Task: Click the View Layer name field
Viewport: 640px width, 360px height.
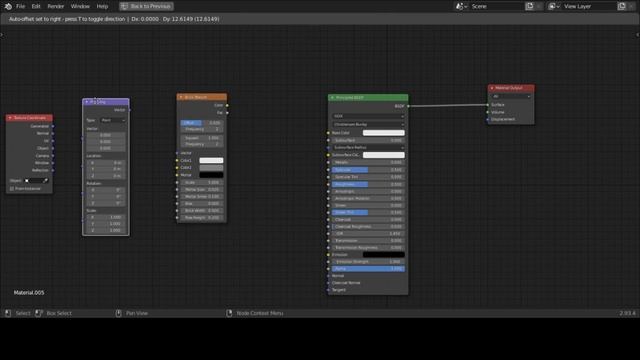Action: (x=589, y=6)
